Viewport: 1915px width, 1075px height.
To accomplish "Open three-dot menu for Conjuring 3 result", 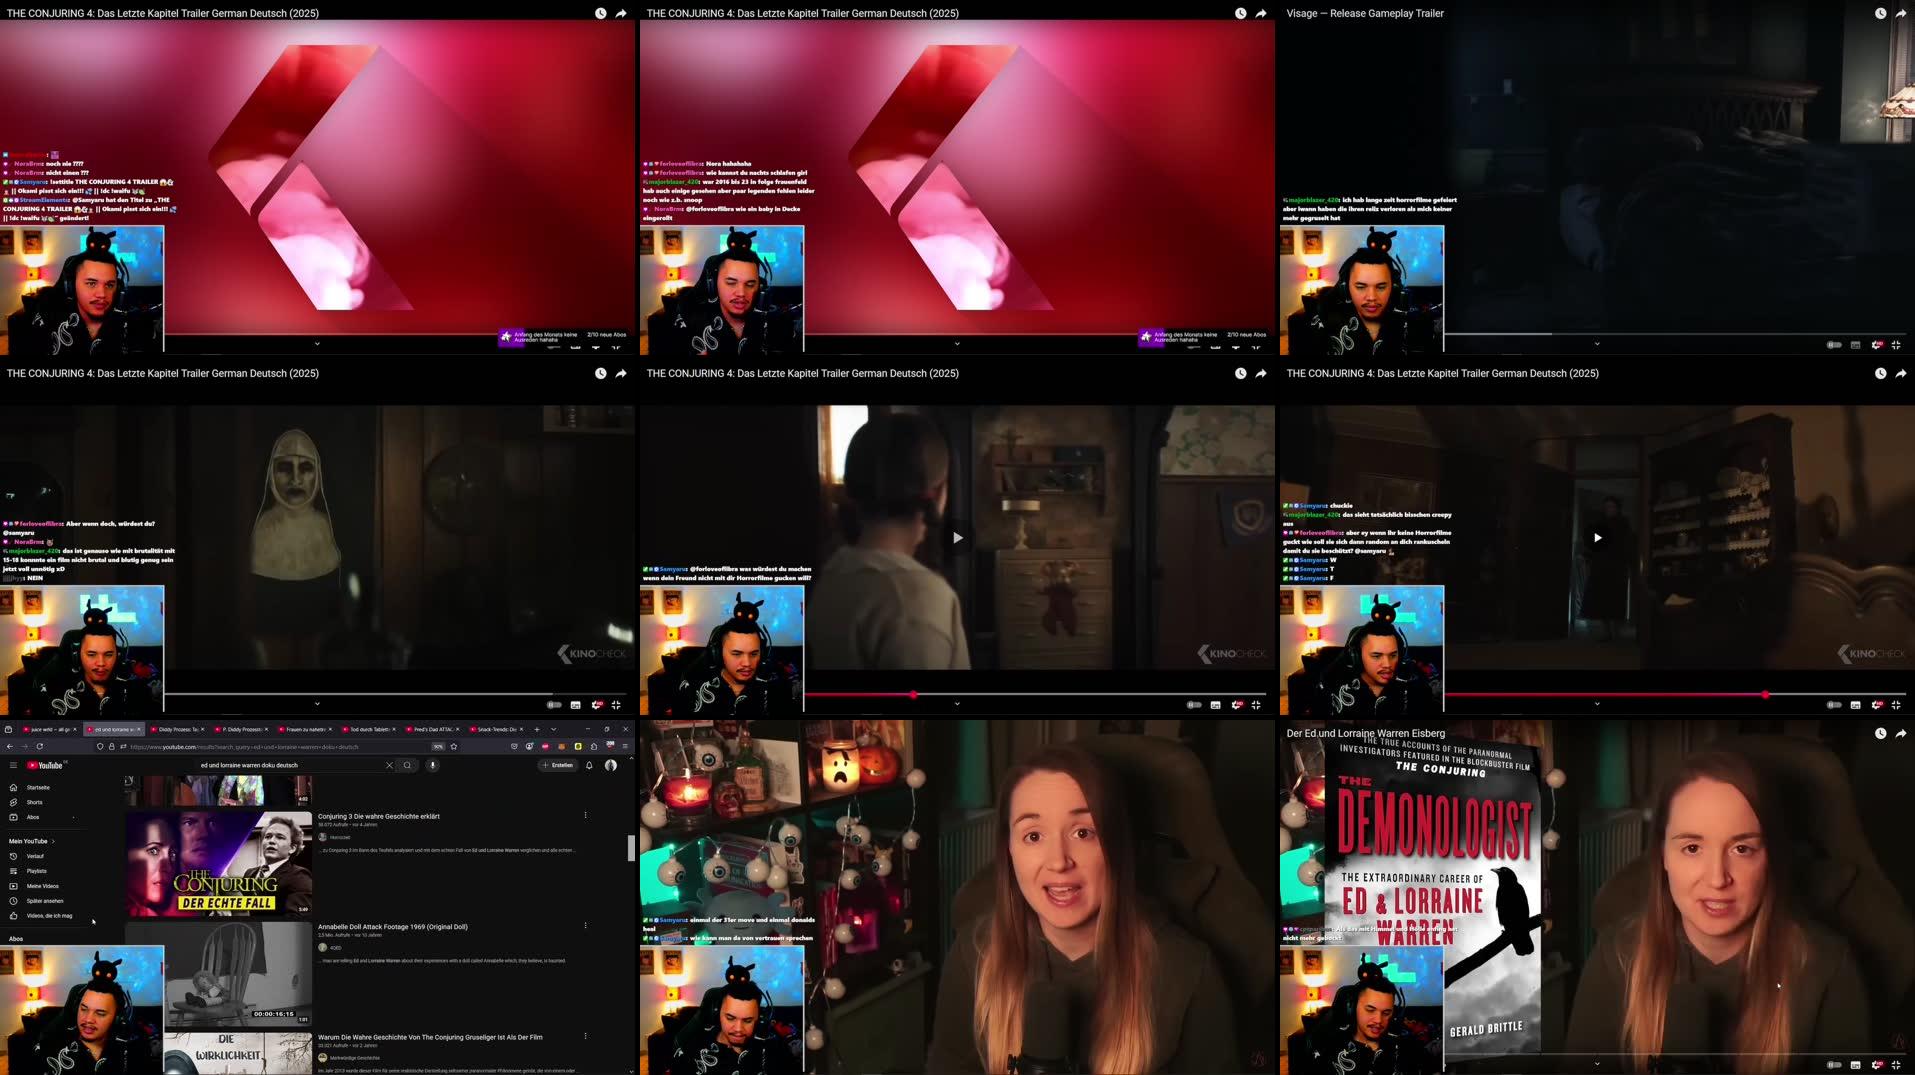I will [x=585, y=815].
